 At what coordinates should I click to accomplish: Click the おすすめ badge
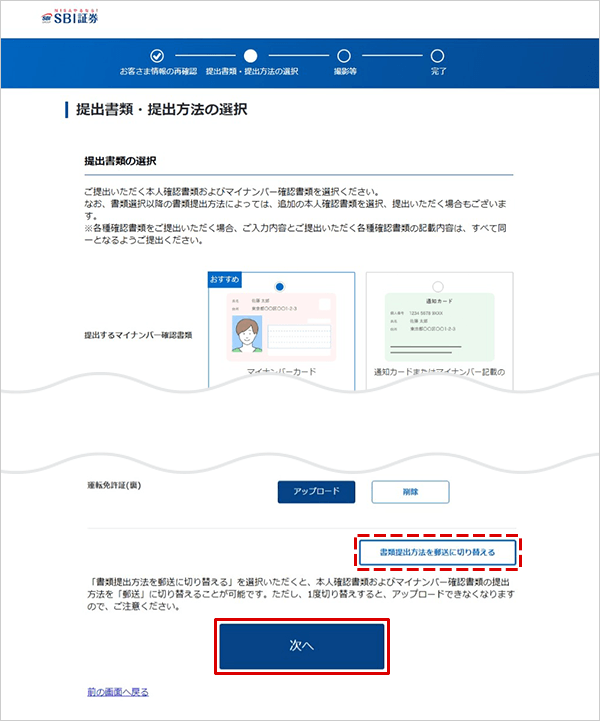coord(224,279)
